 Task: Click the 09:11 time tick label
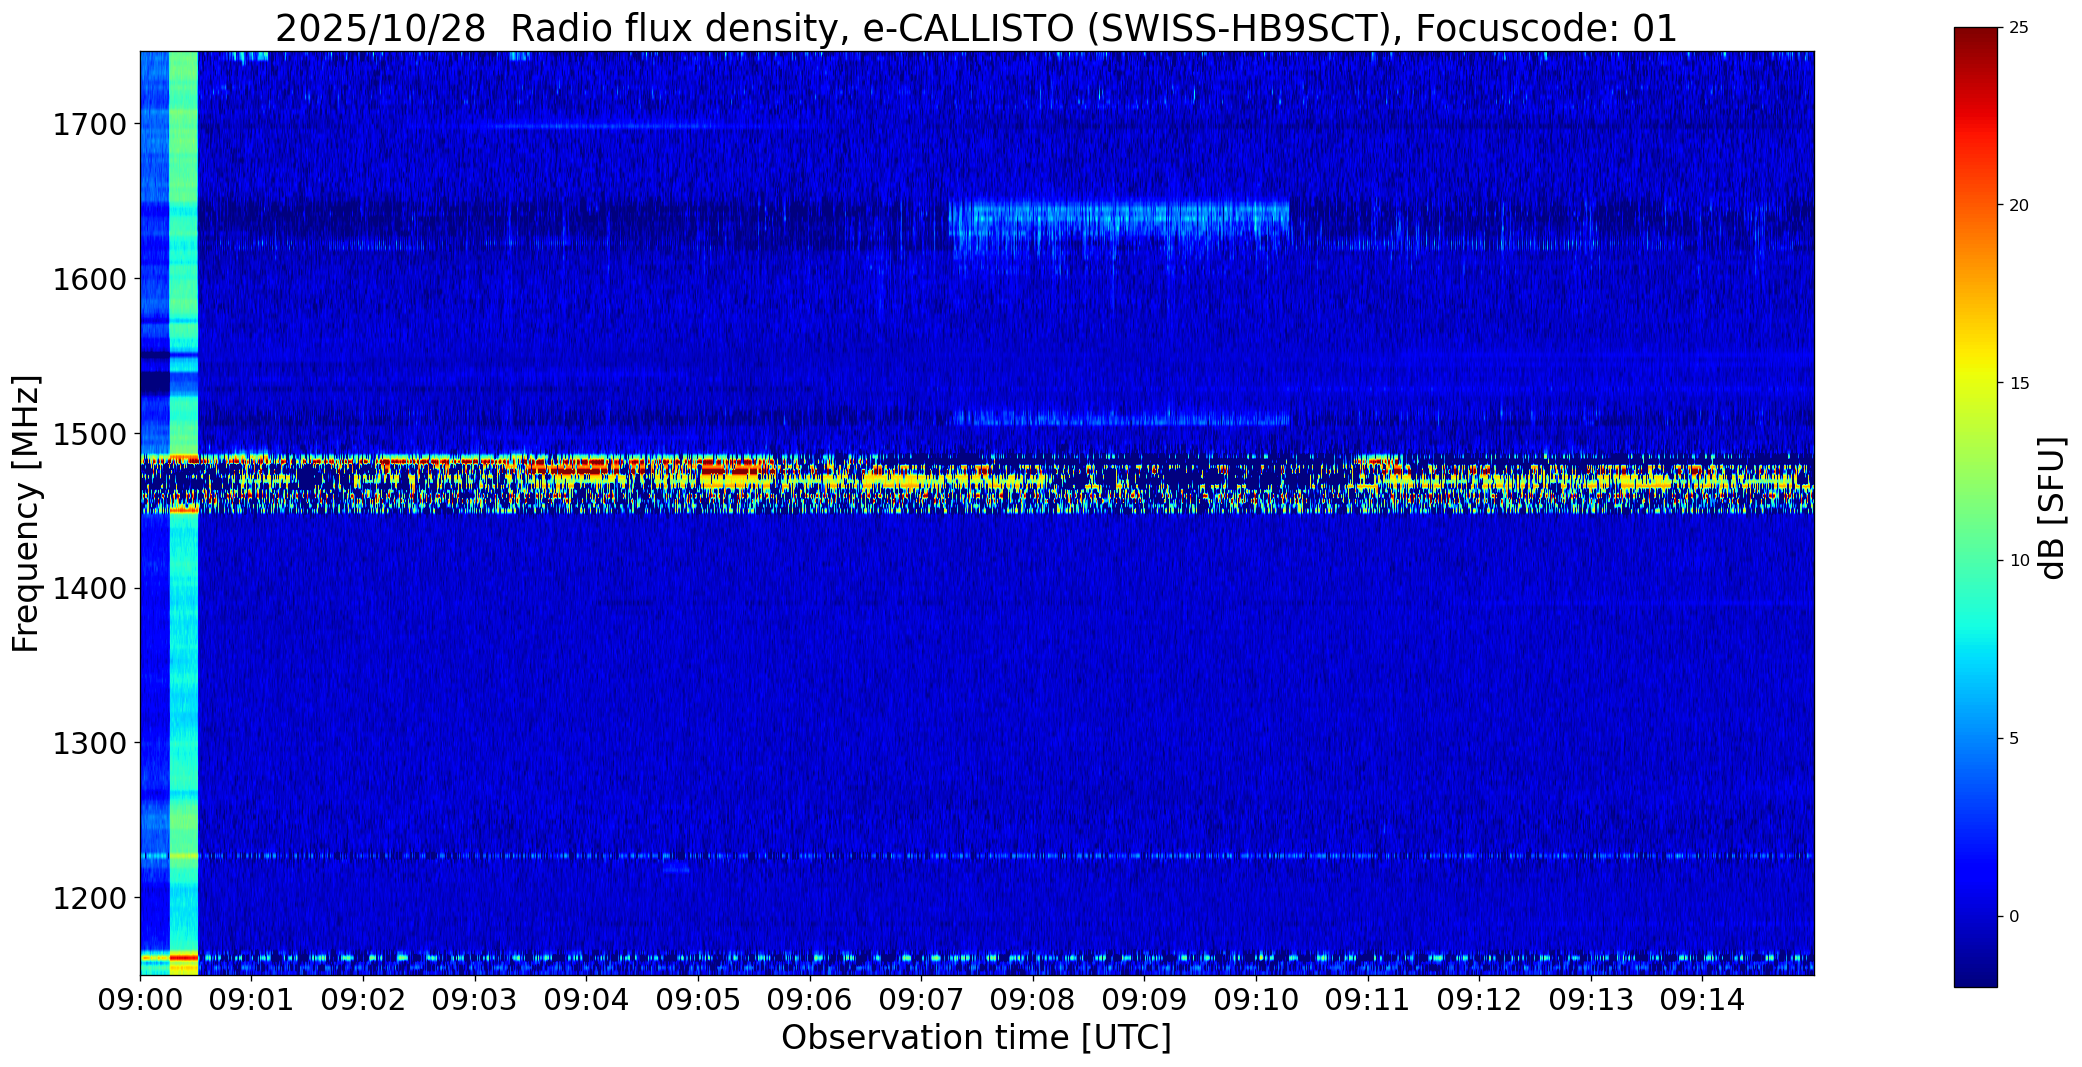(x=1368, y=999)
